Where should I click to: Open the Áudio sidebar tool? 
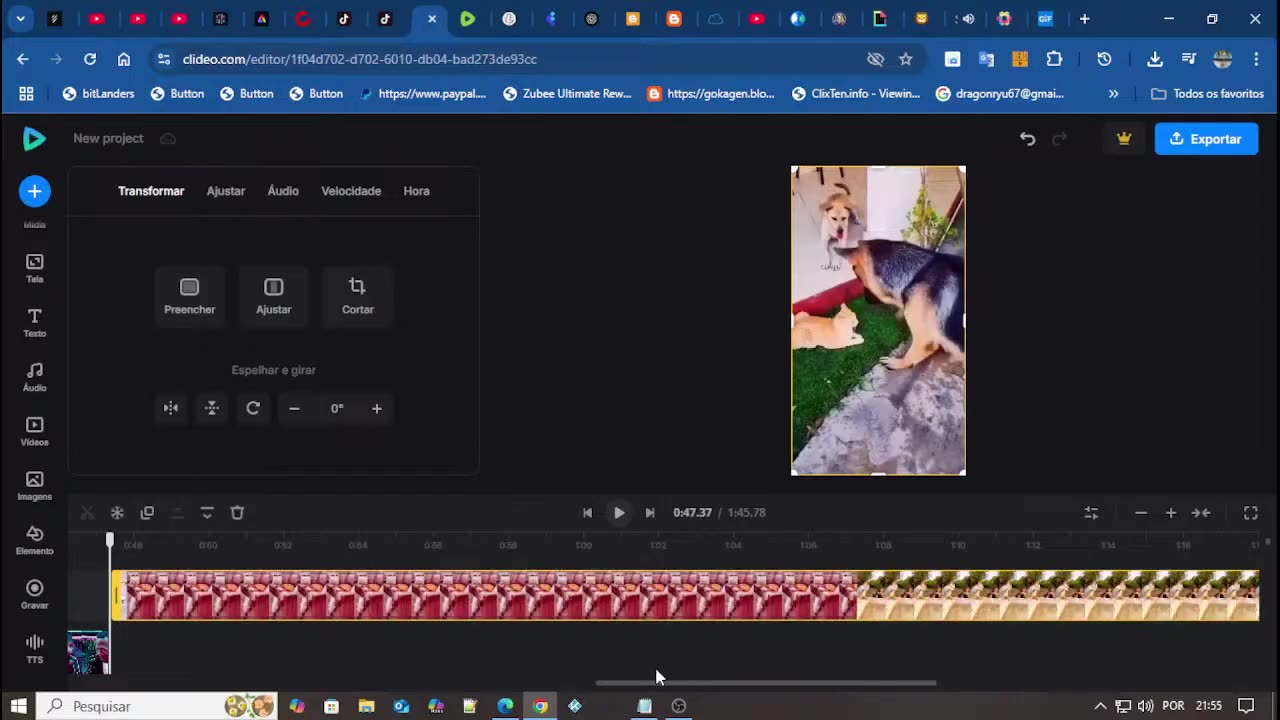34,377
